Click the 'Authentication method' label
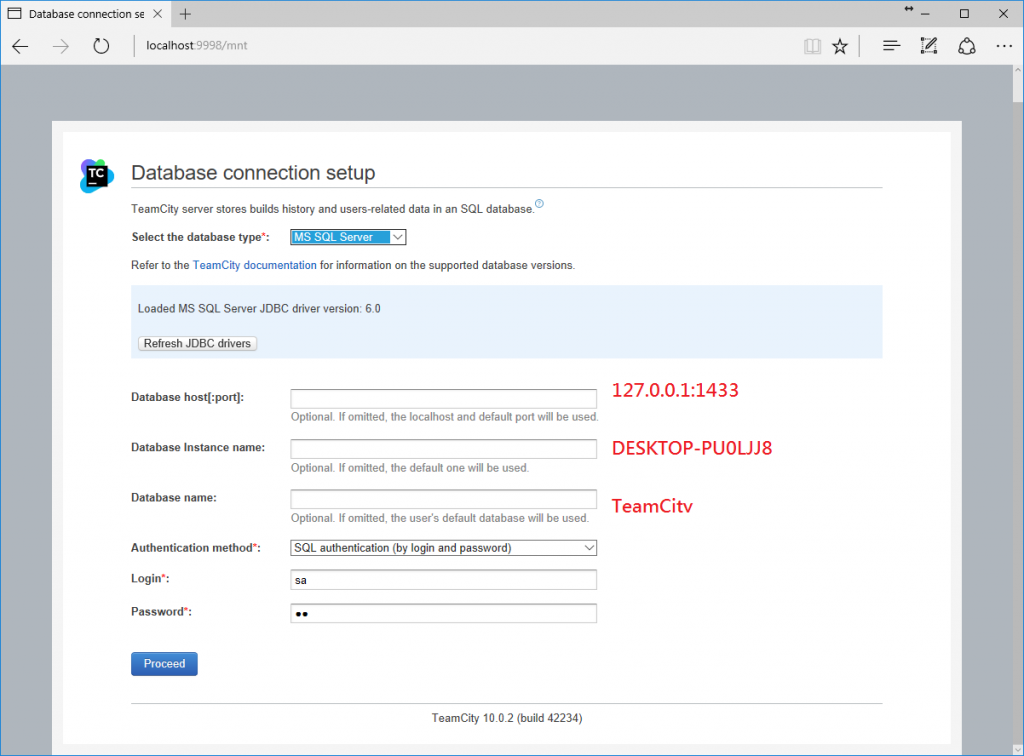The height and width of the screenshot is (756, 1024). click(196, 548)
